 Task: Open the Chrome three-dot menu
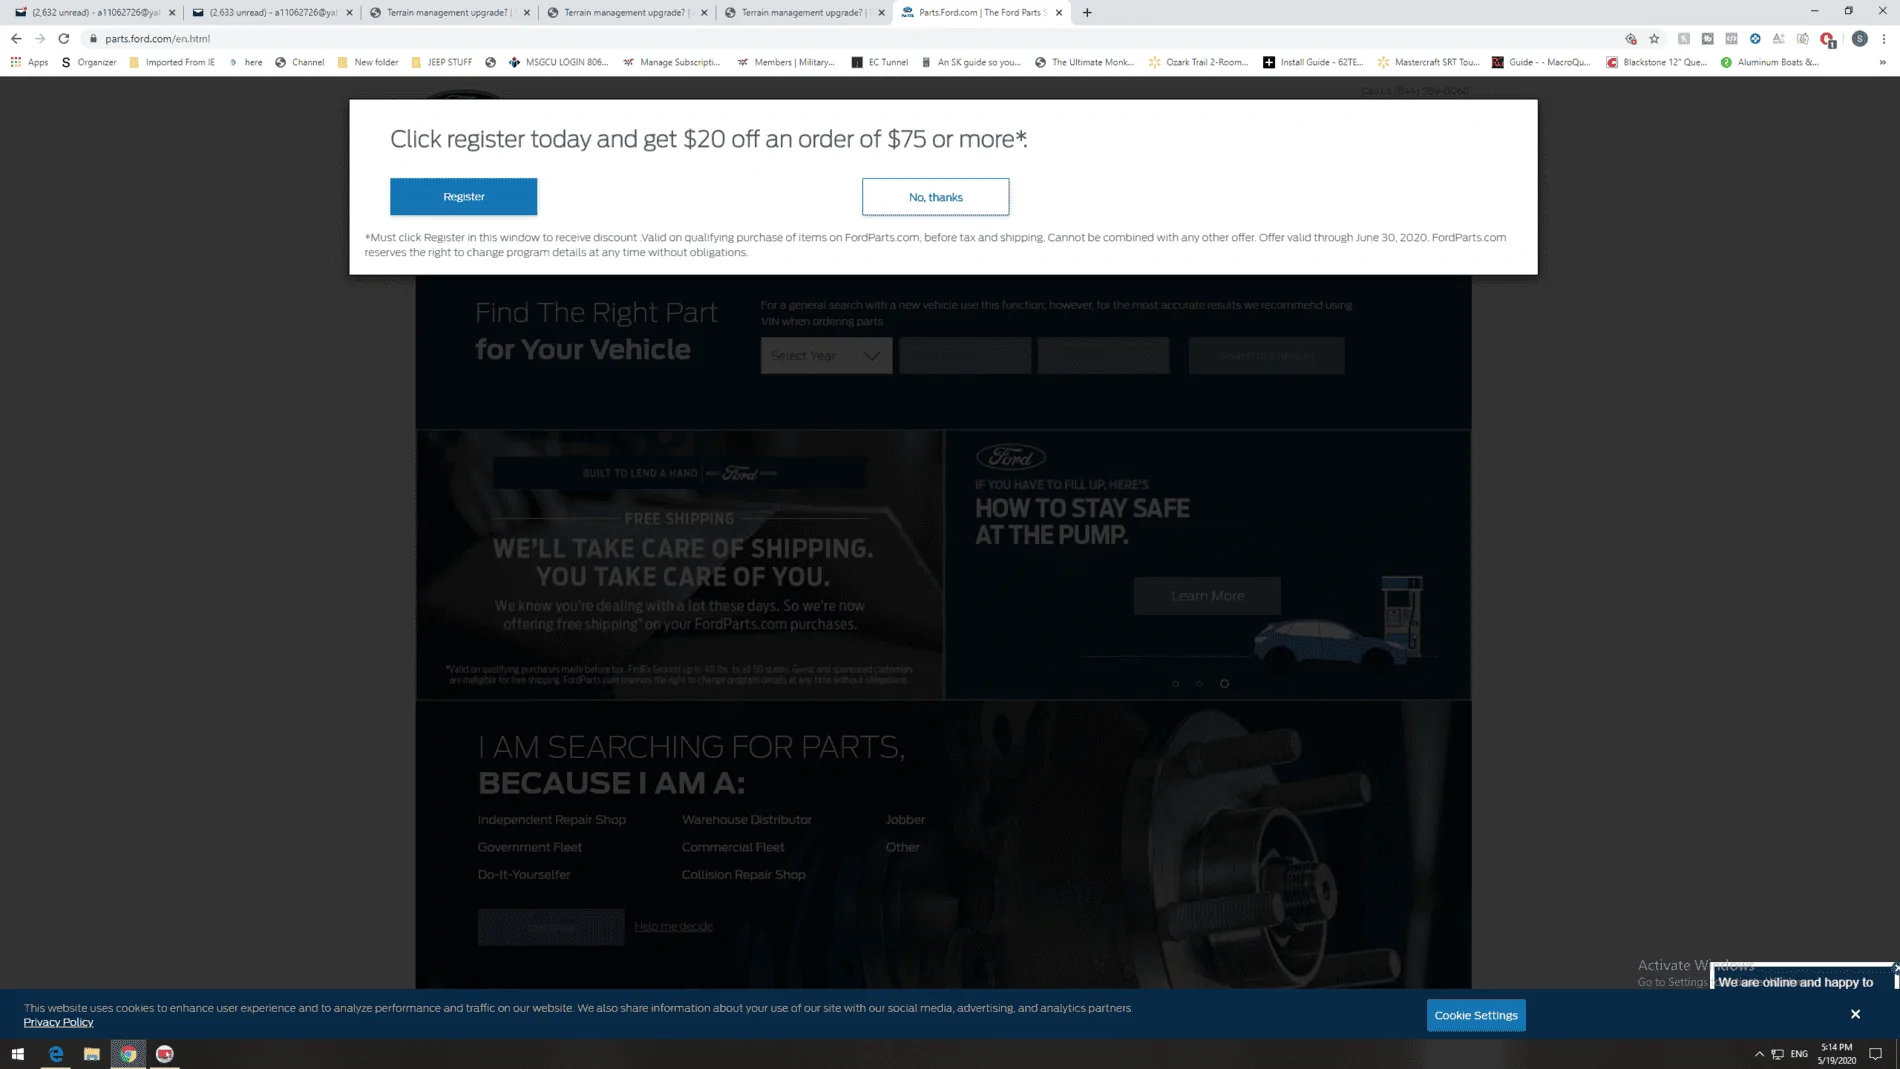pos(1884,39)
